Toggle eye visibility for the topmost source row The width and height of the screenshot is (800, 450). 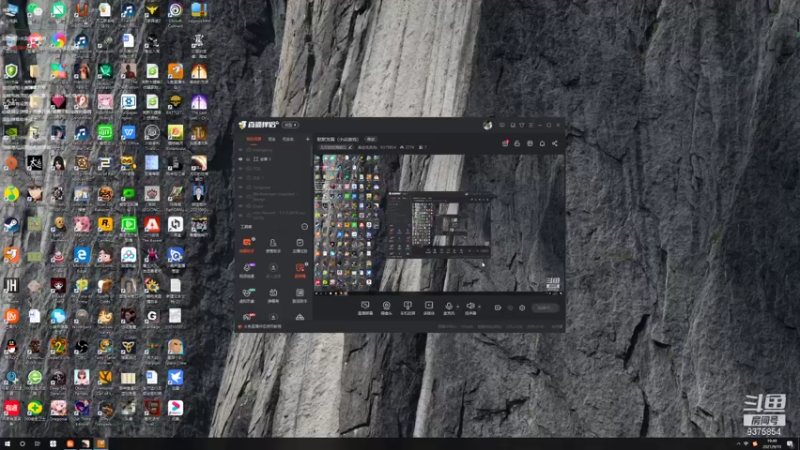pyautogui.click(x=241, y=150)
